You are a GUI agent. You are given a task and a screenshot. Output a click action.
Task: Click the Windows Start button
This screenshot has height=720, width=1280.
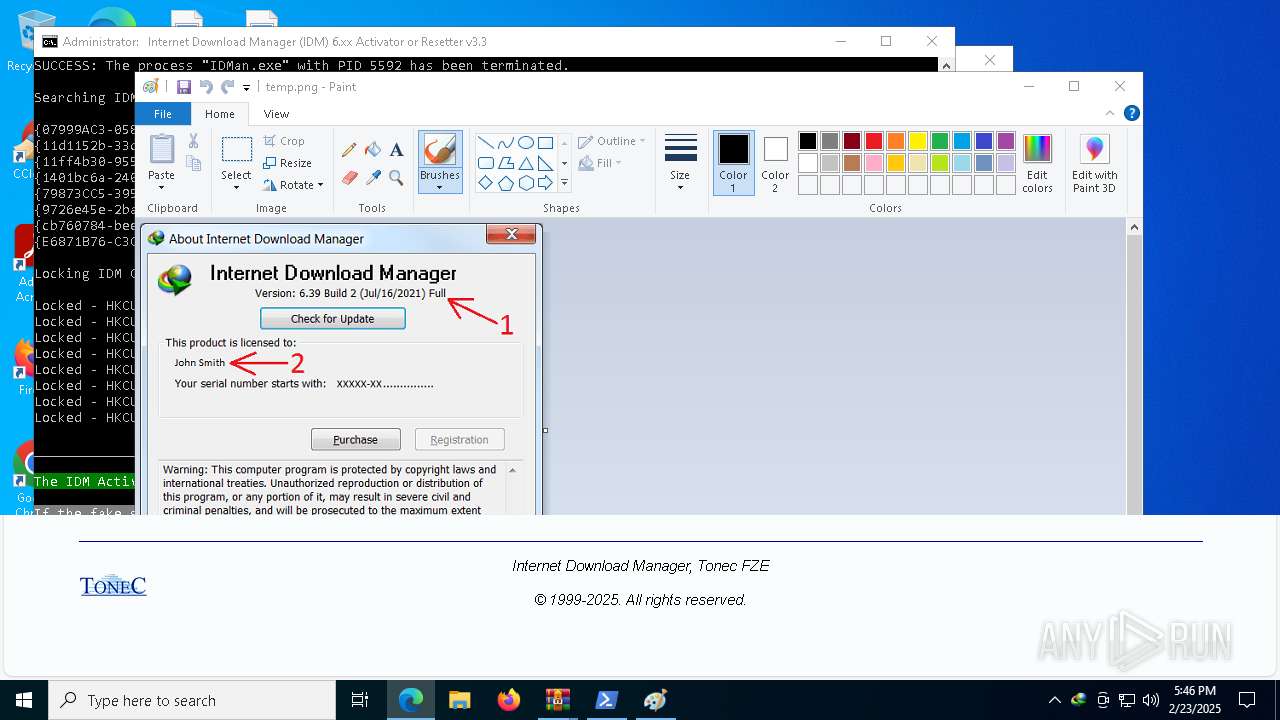point(24,700)
